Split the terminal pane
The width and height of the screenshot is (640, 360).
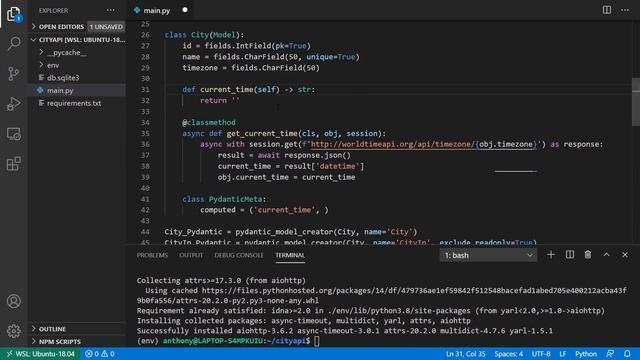coord(570,255)
